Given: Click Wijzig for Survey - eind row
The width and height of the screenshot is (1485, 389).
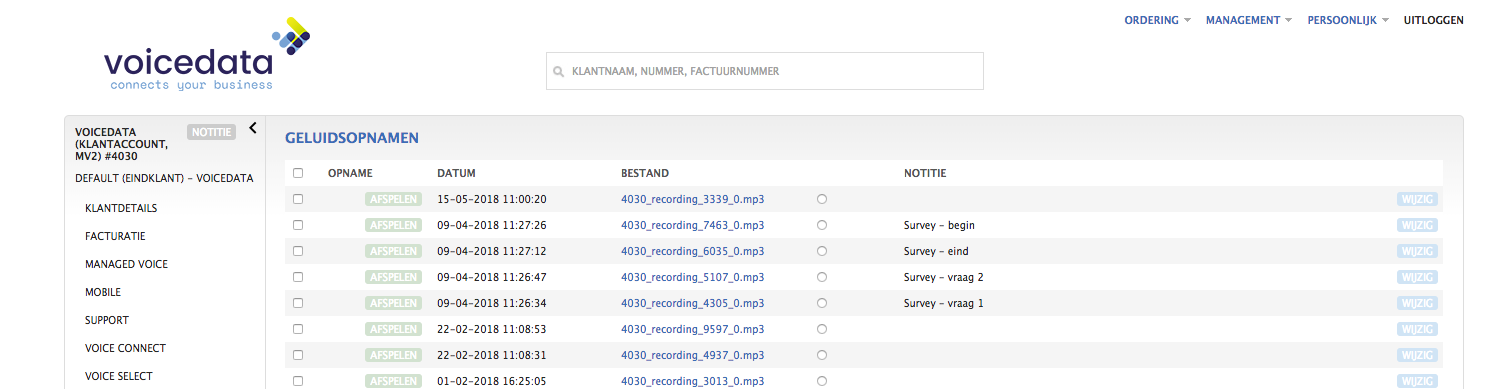Looking at the screenshot, I should pos(1418,251).
